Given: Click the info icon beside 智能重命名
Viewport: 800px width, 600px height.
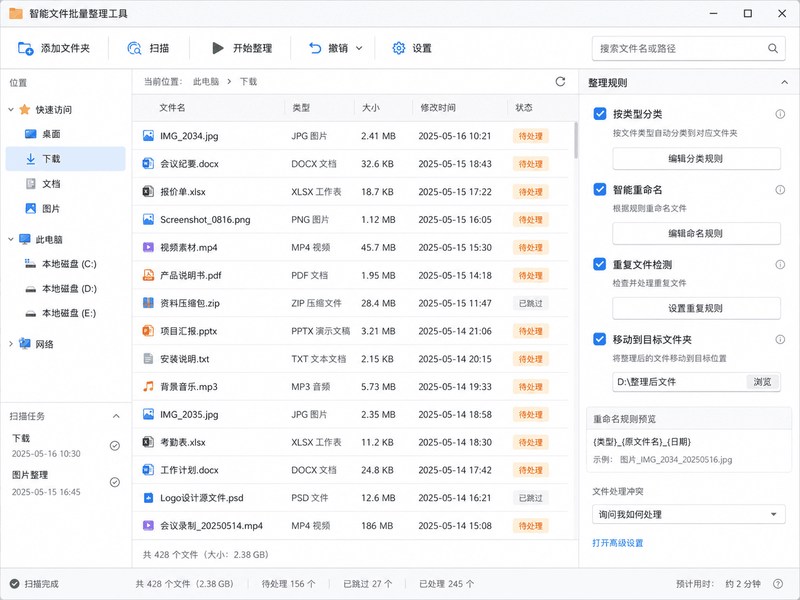Looking at the screenshot, I should (780, 190).
